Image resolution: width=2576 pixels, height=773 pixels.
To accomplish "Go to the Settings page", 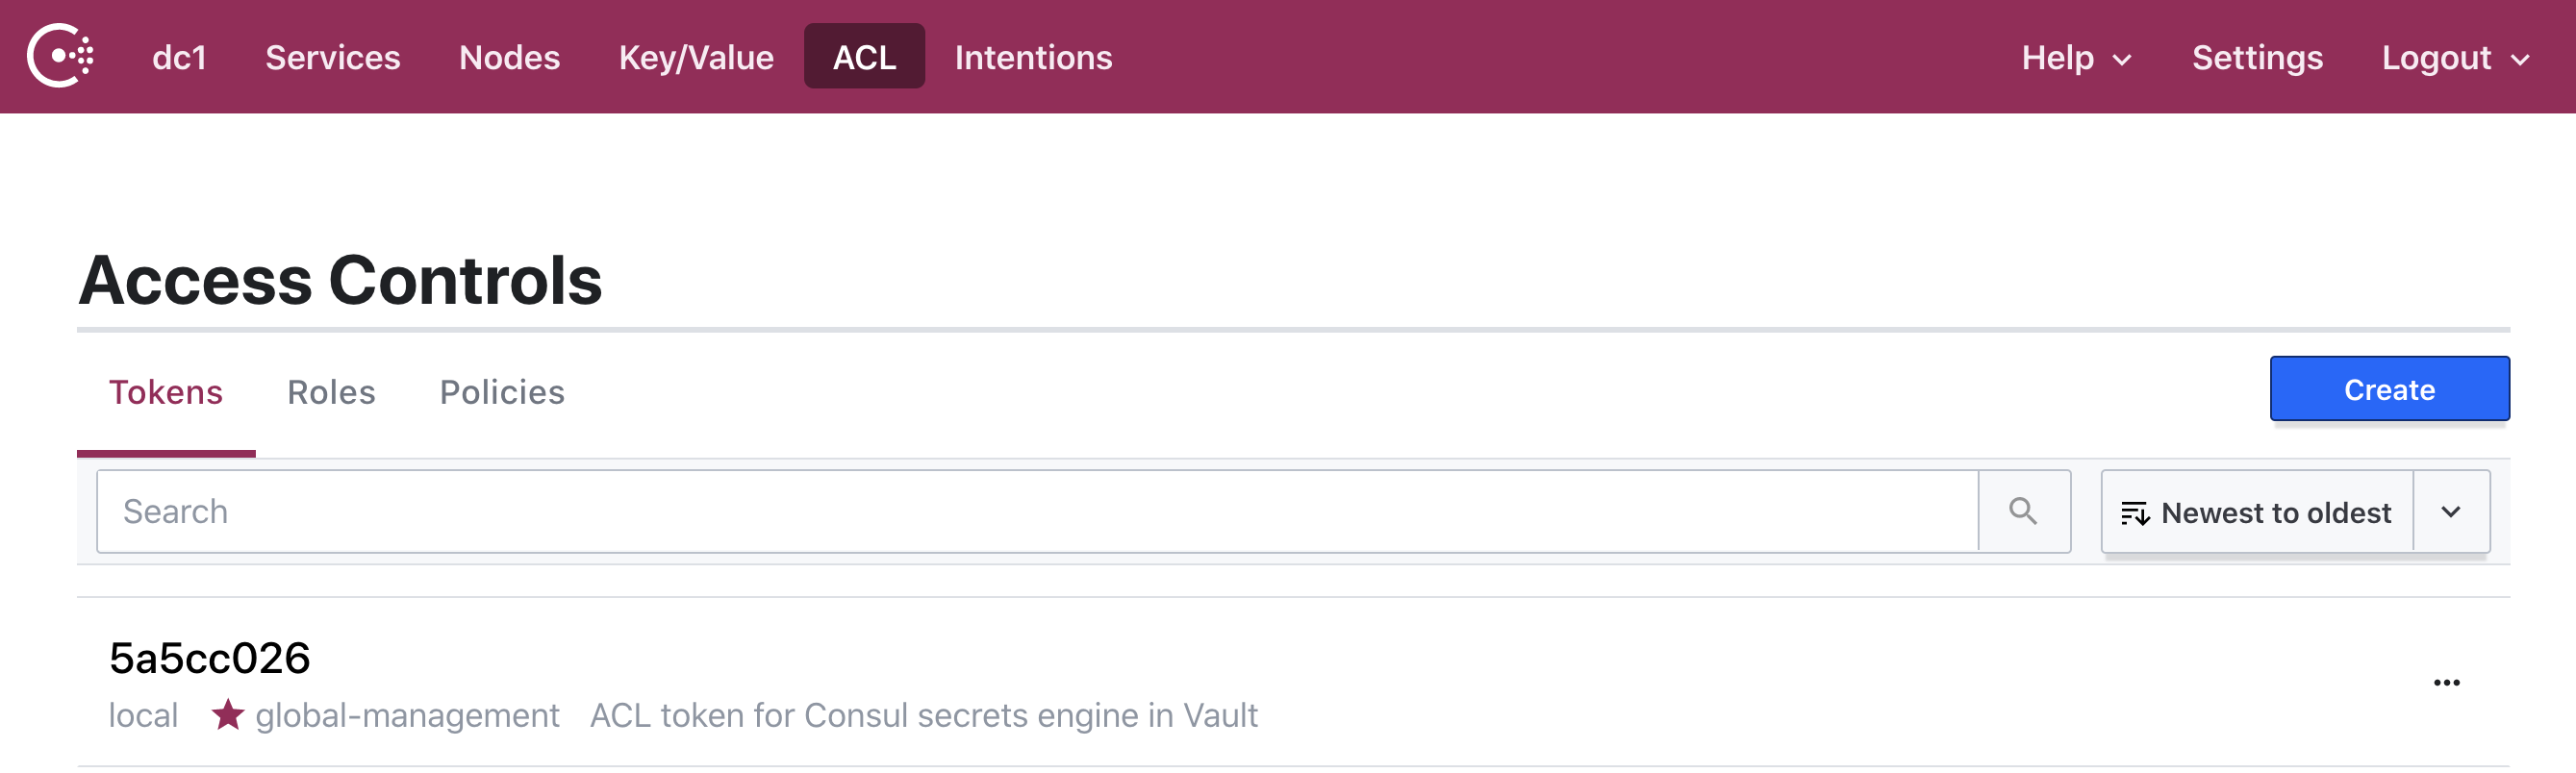I will [x=2257, y=57].
